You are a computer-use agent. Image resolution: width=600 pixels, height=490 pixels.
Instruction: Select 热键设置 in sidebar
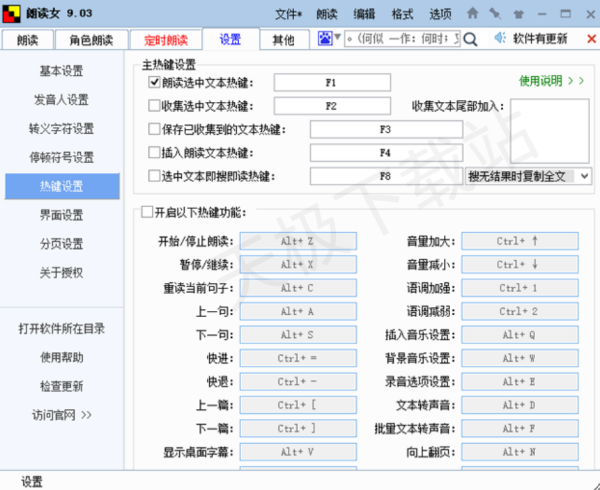(x=62, y=186)
